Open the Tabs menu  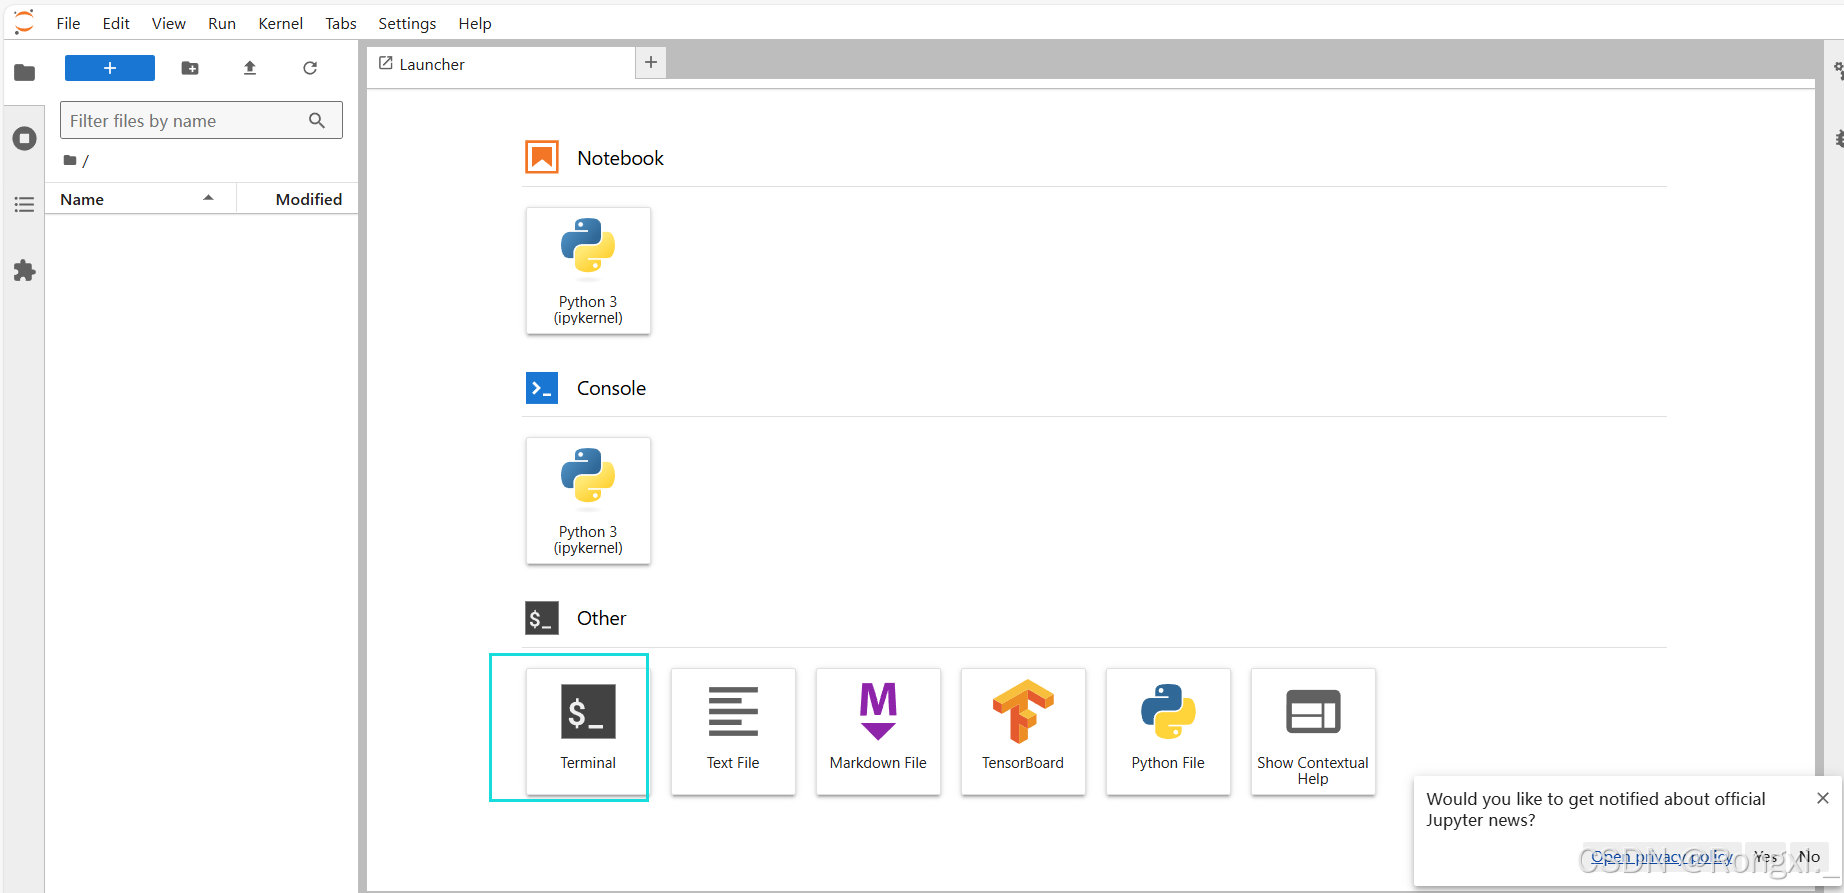pos(341,23)
